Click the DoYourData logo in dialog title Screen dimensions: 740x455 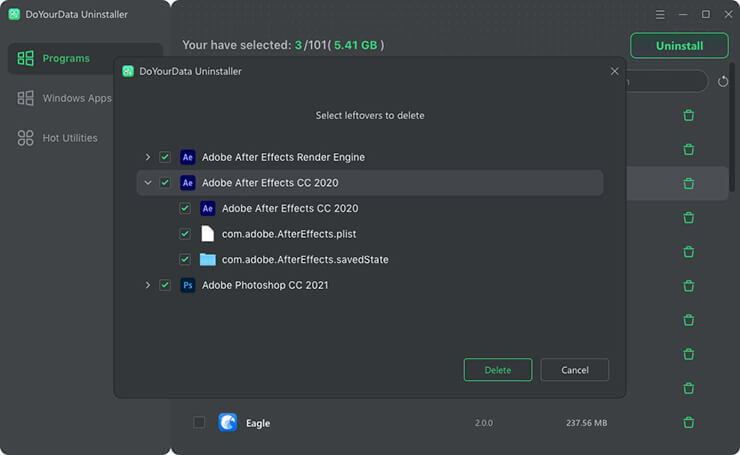[128, 71]
